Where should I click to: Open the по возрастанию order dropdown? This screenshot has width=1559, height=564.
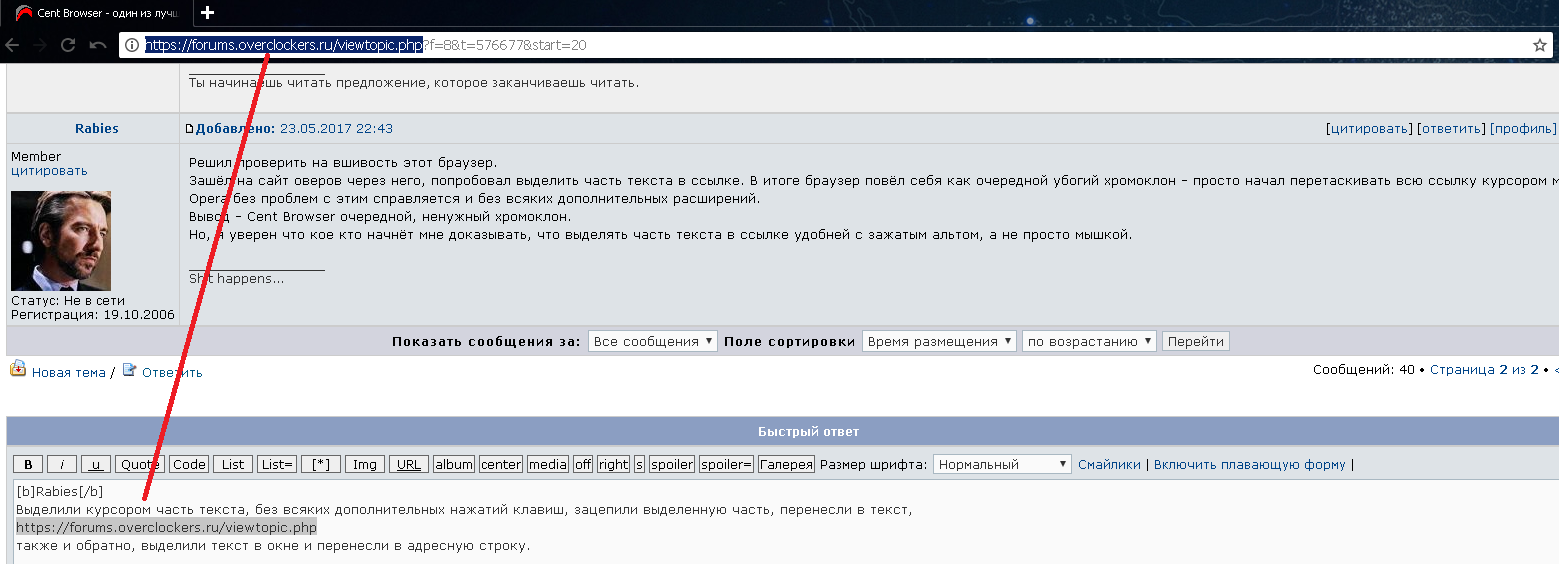(x=1089, y=341)
